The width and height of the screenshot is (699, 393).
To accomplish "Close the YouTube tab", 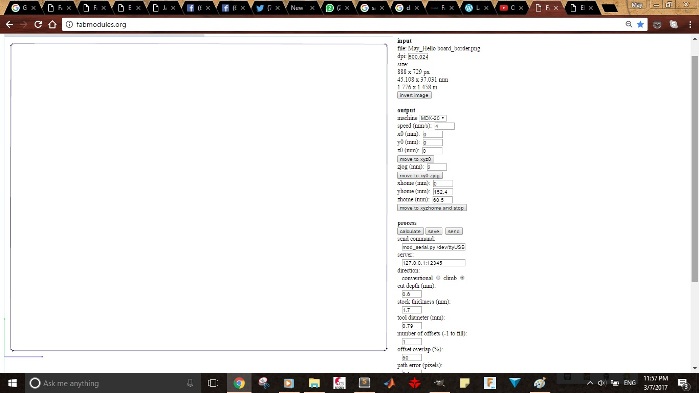I will click(x=521, y=8).
